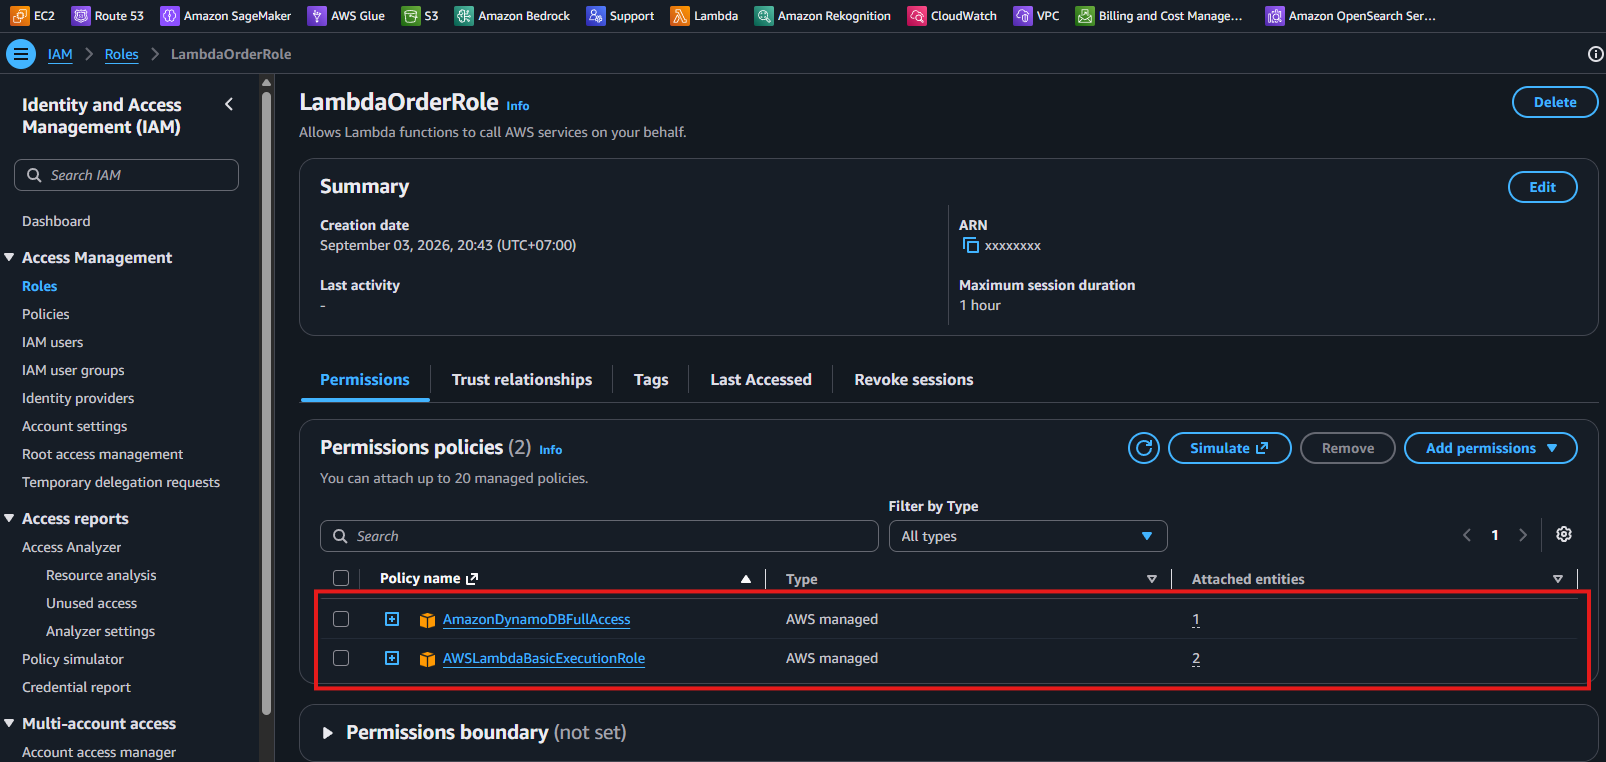The width and height of the screenshot is (1606, 762).
Task: Open the AmazonDynamoDBFullAccess policy link
Action: pyautogui.click(x=536, y=619)
